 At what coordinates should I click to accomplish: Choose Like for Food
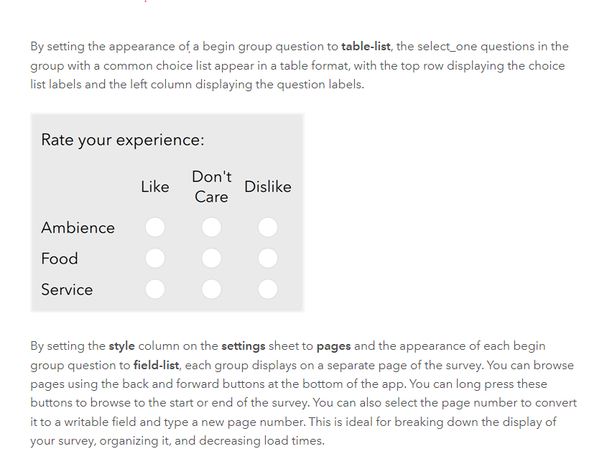click(x=155, y=259)
